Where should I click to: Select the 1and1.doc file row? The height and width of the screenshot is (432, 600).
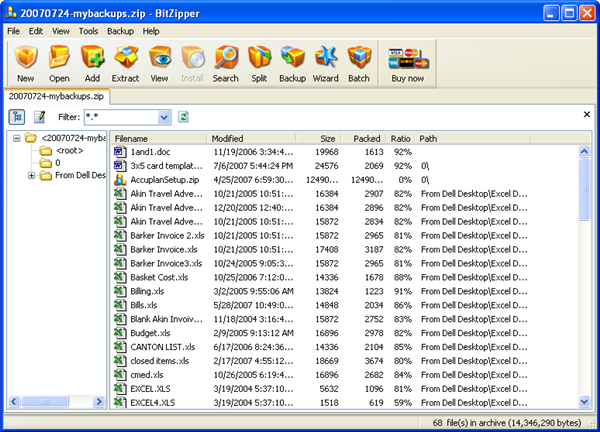(x=345, y=152)
